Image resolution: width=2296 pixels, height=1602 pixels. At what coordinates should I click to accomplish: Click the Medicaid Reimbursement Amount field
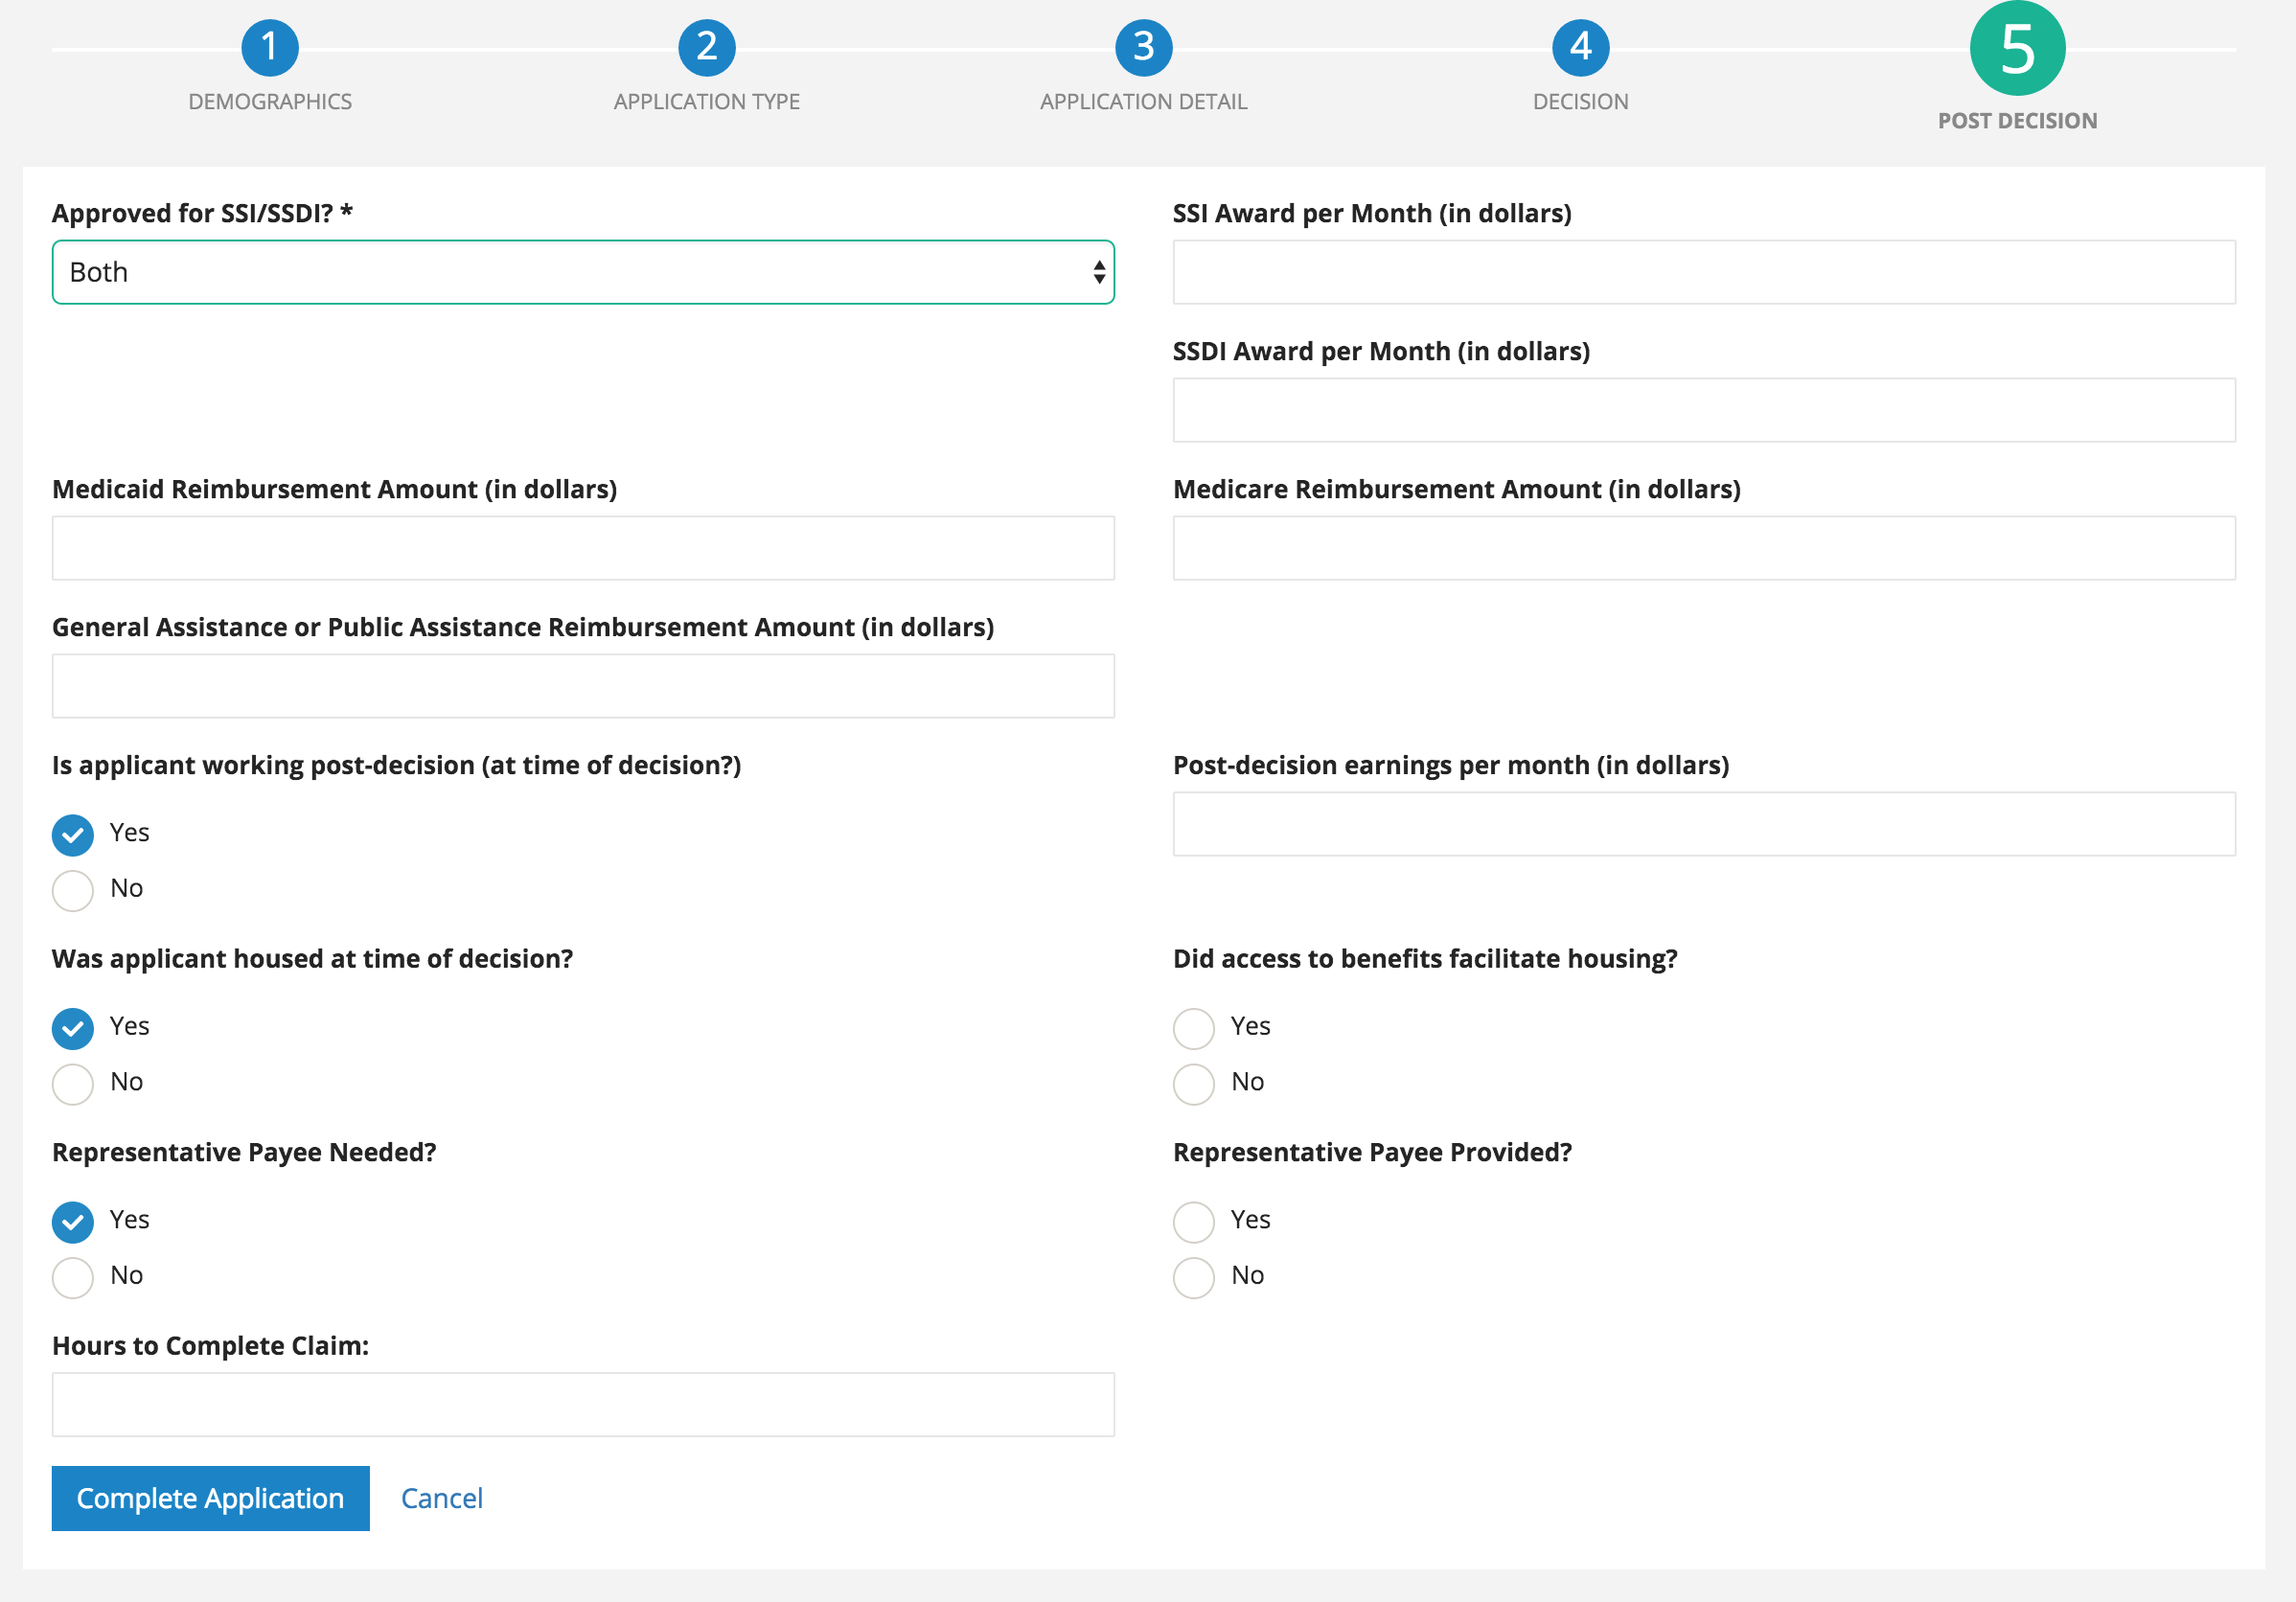(583, 548)
